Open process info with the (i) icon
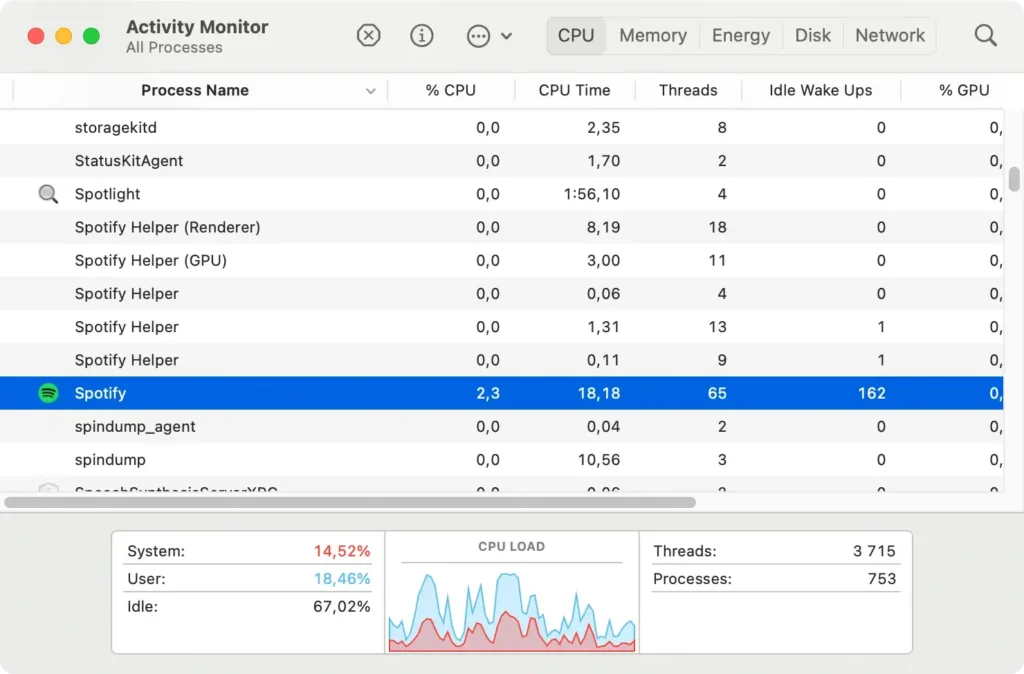The width and height of the screenshot is (1024, 674). tap(422, 36)
